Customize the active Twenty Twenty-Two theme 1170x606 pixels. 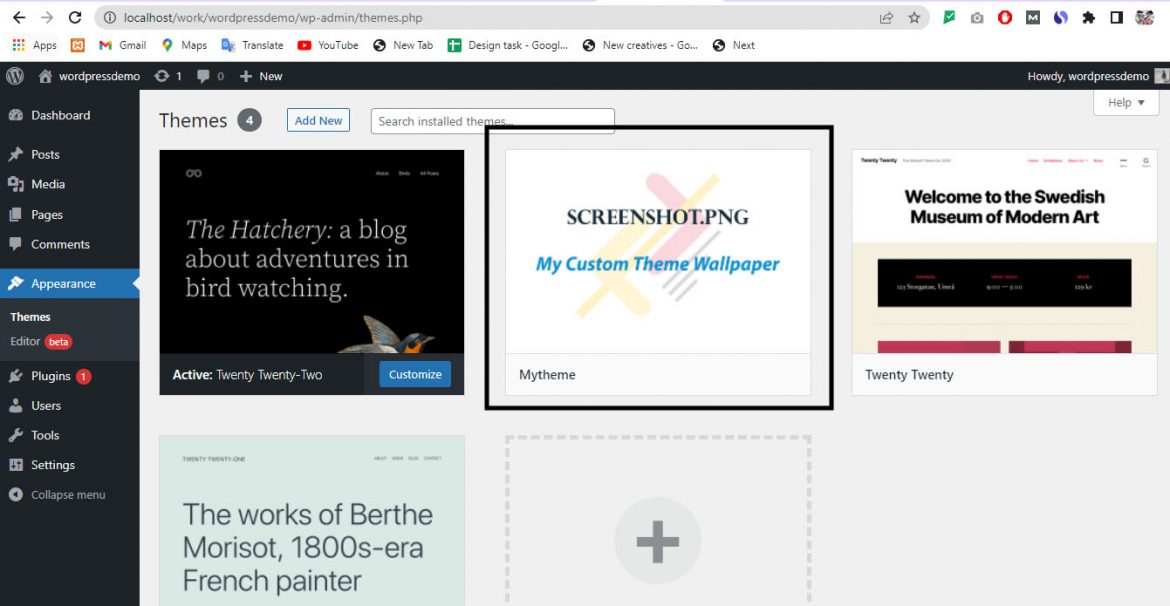tap(414, 373)
